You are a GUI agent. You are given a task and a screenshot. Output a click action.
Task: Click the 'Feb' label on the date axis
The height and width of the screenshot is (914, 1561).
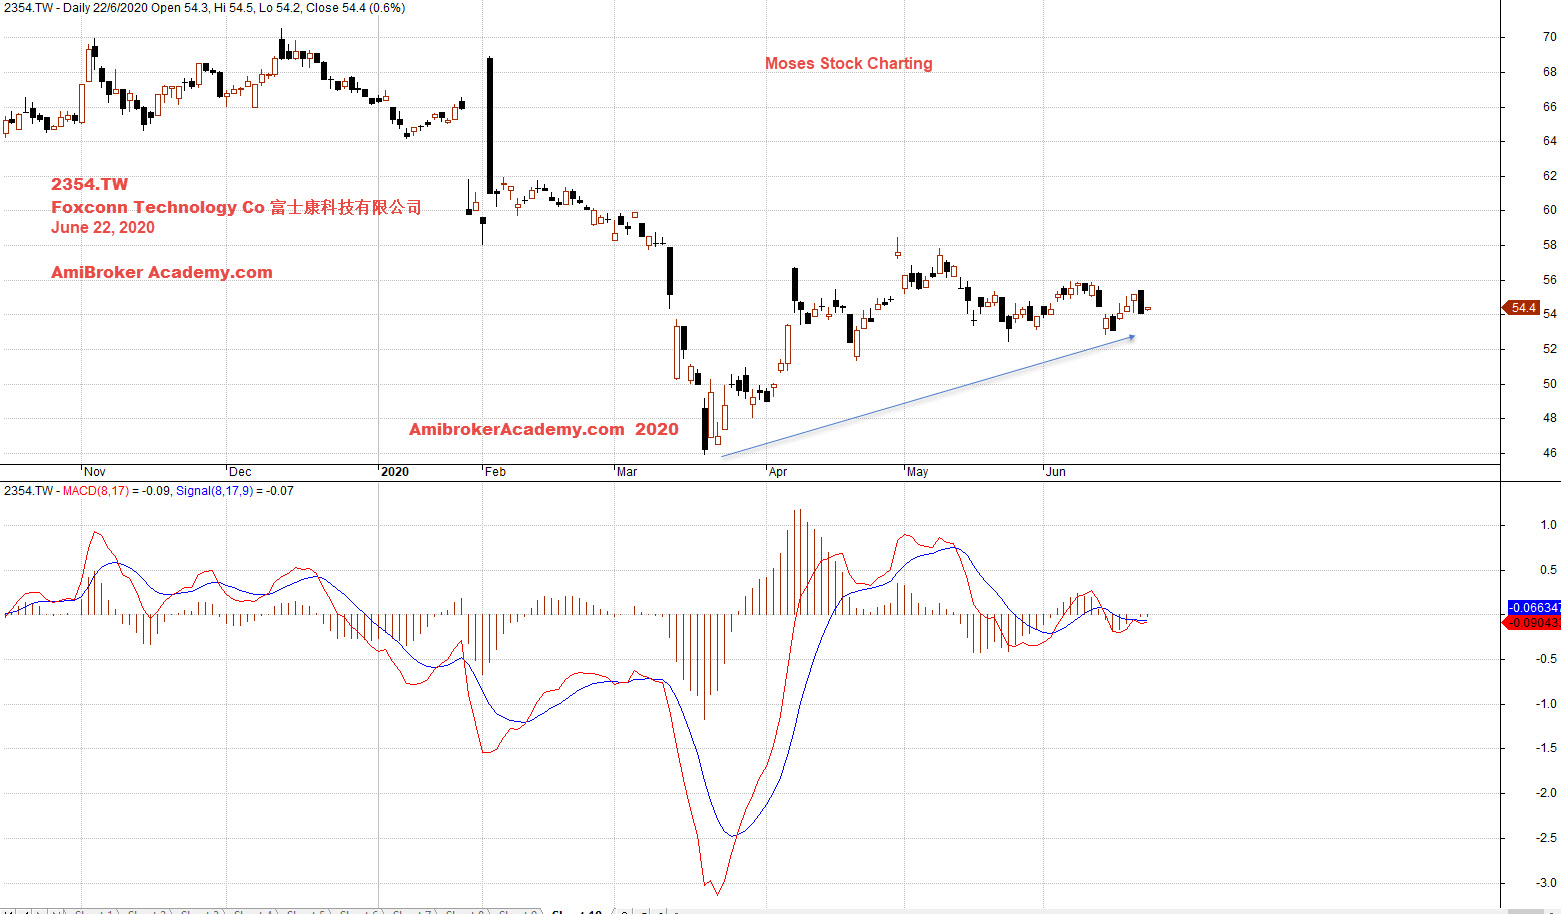pyautogui.click(x=495, y=472)
